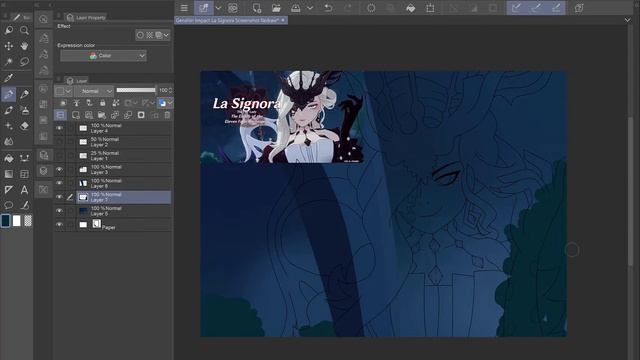Viewport: 640px width, 360px height.
Task: Click the New raster layer icon
Action: pos(76,115)
